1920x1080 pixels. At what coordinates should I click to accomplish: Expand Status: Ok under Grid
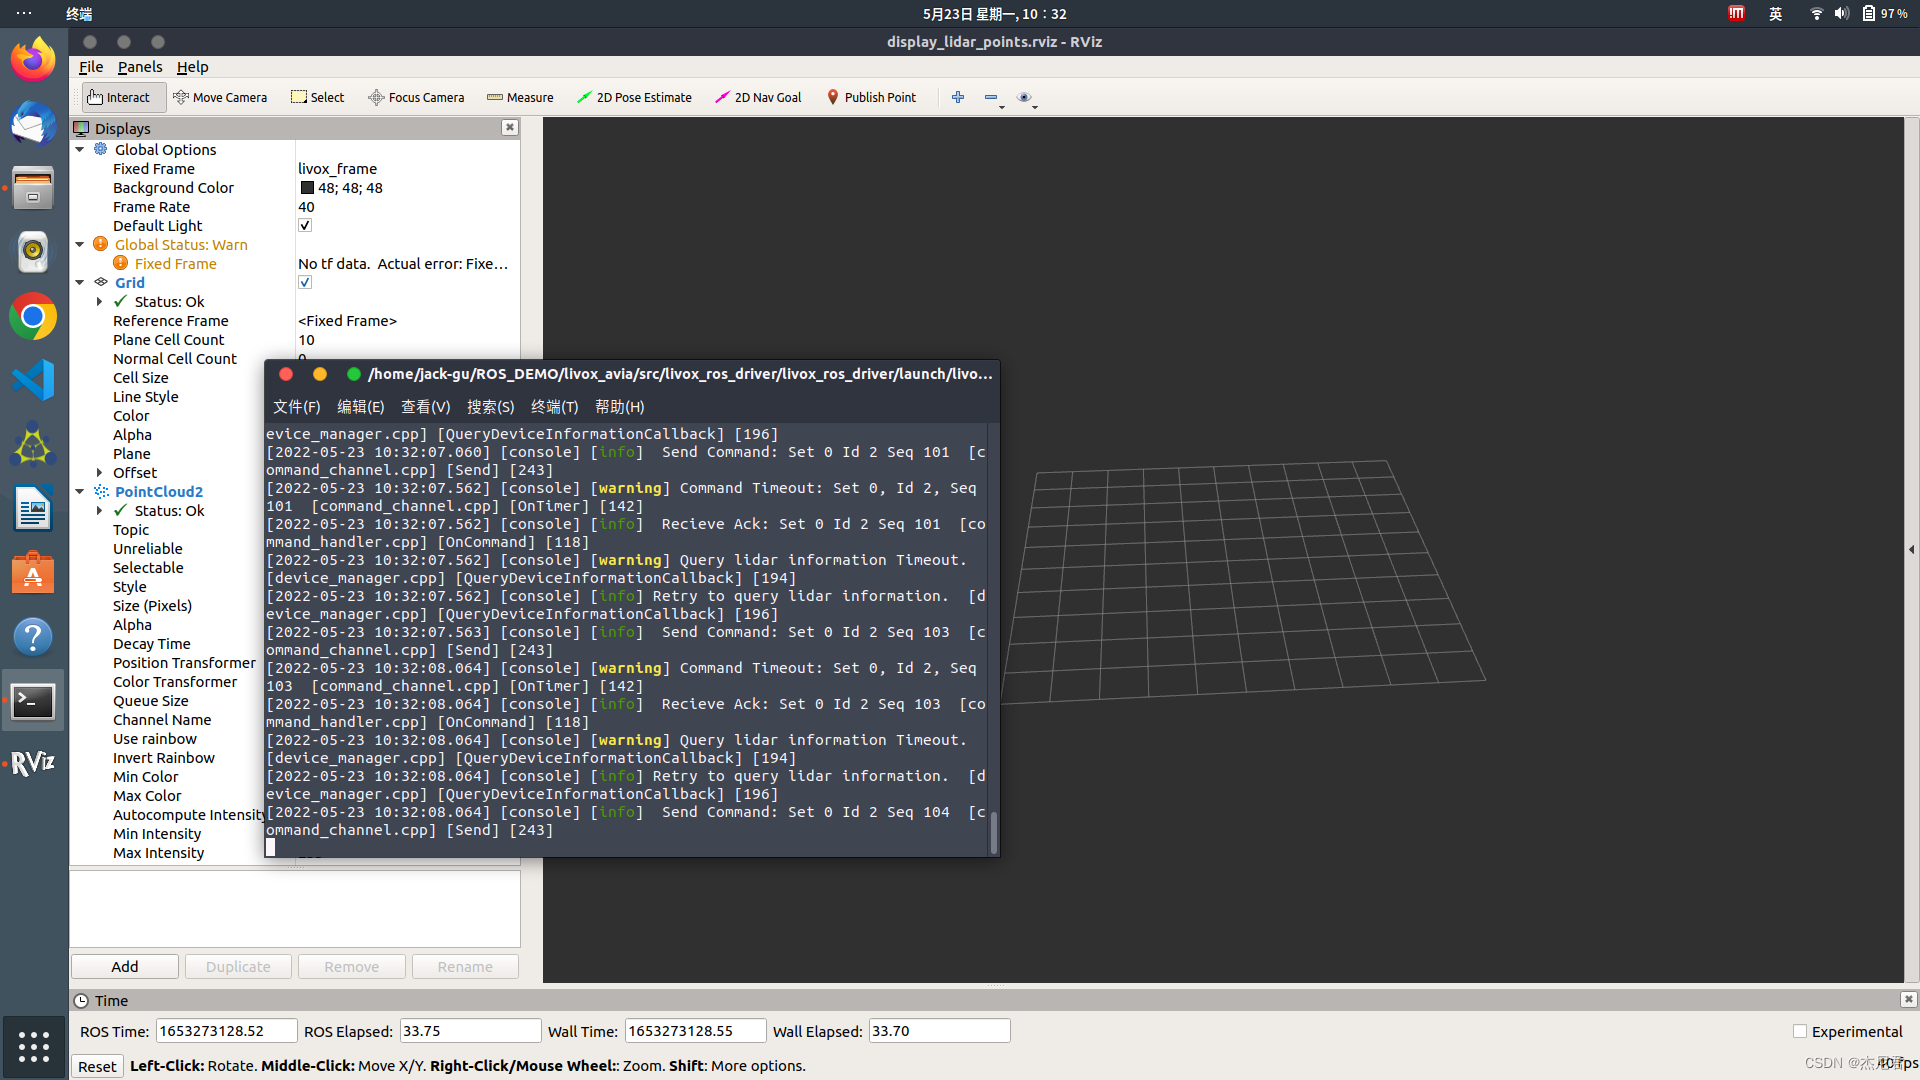[100, 301]
